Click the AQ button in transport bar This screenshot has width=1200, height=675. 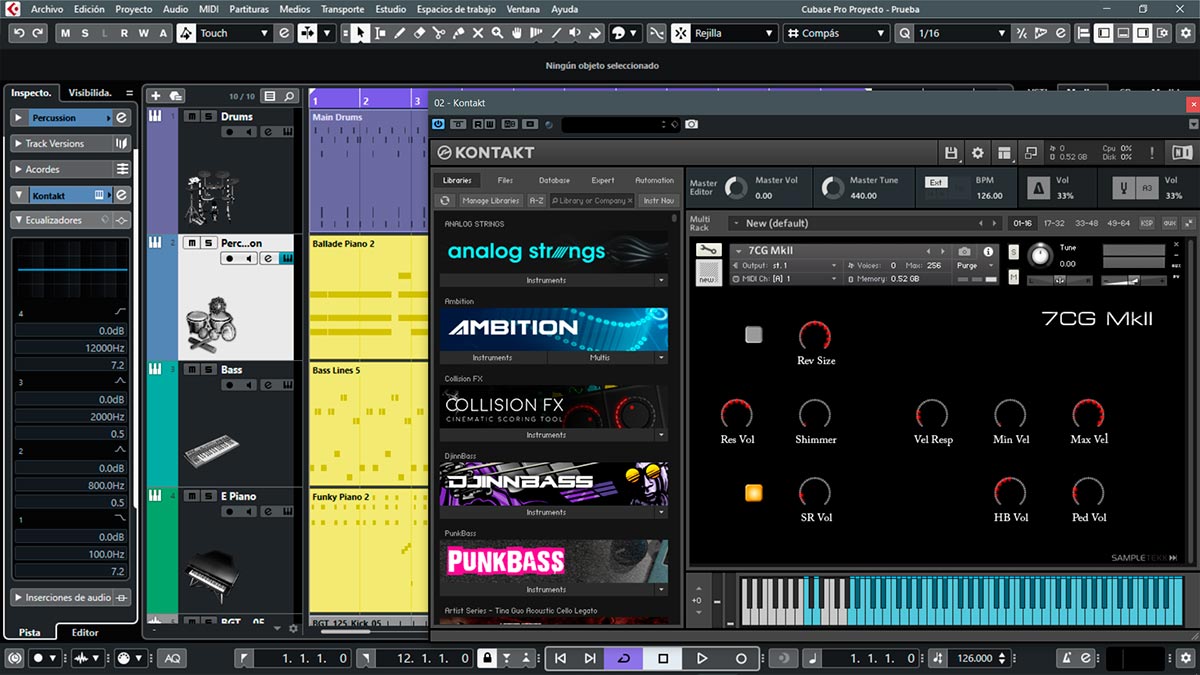tap(173, 658)
